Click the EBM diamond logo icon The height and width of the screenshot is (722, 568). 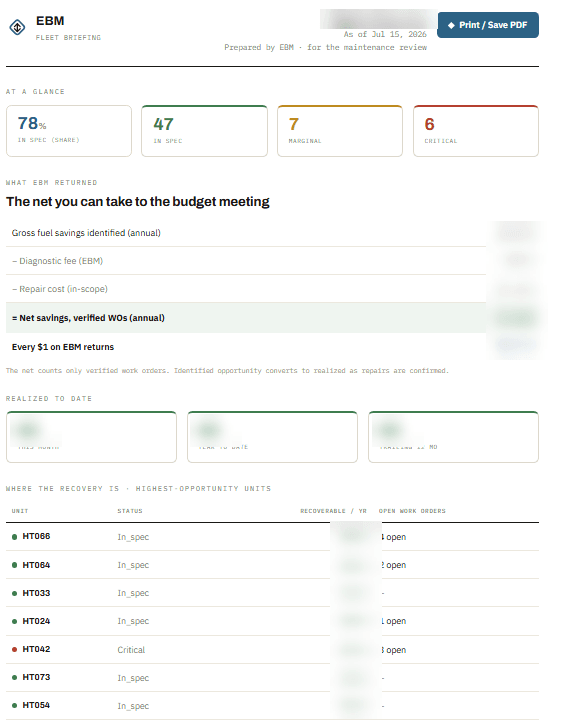point(17,27)
